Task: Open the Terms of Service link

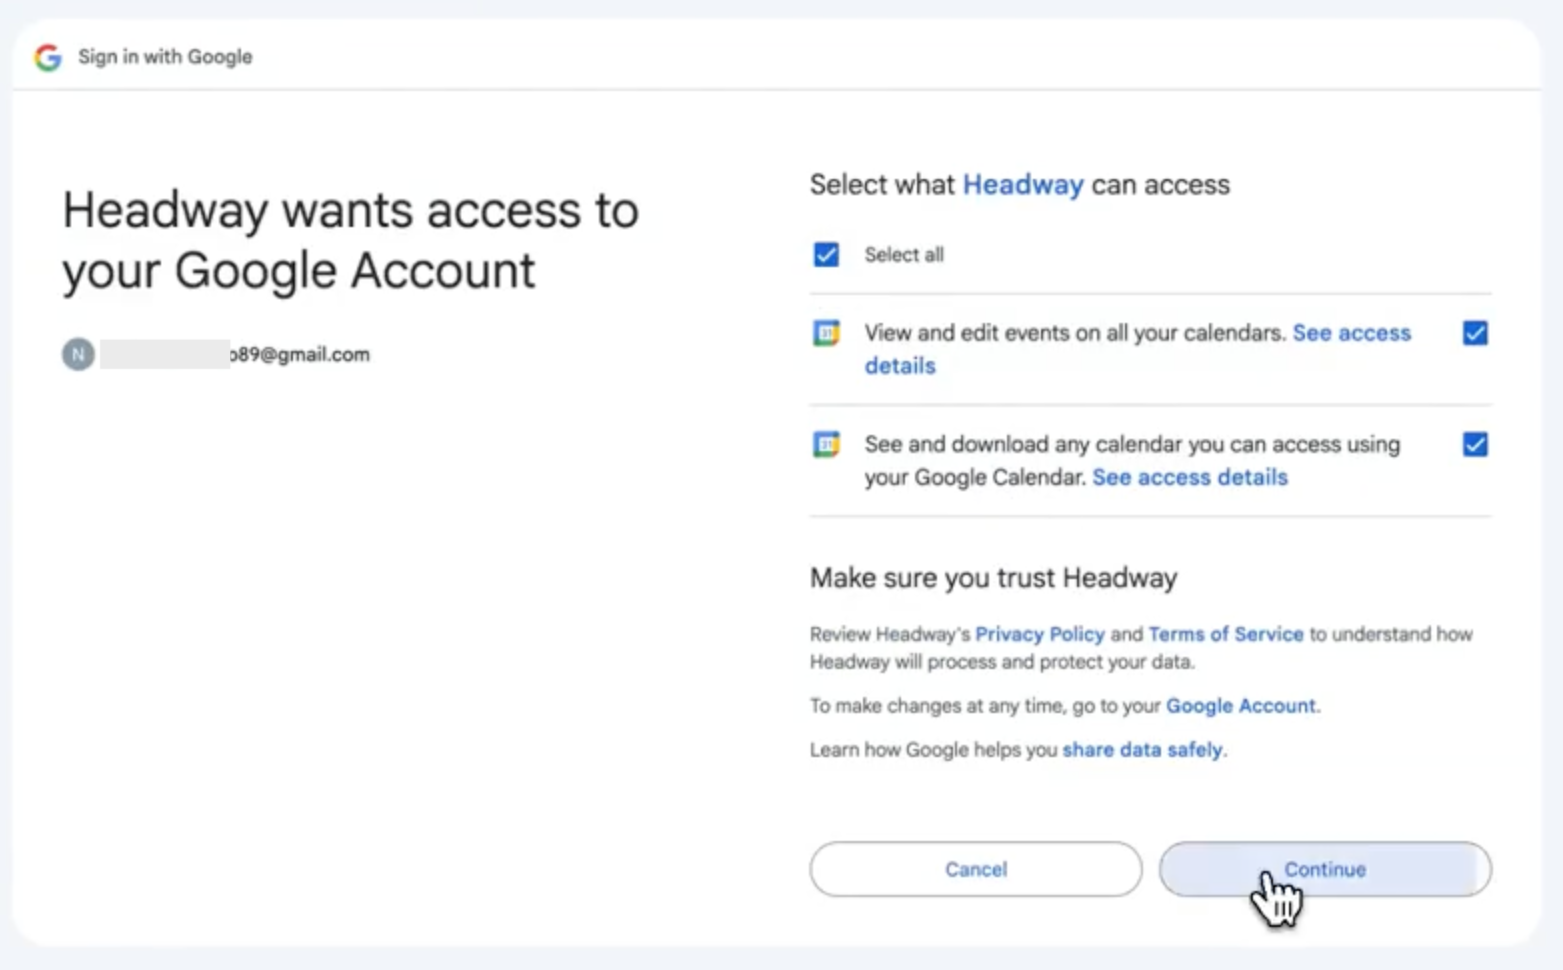Action: tap(1226, 634)
